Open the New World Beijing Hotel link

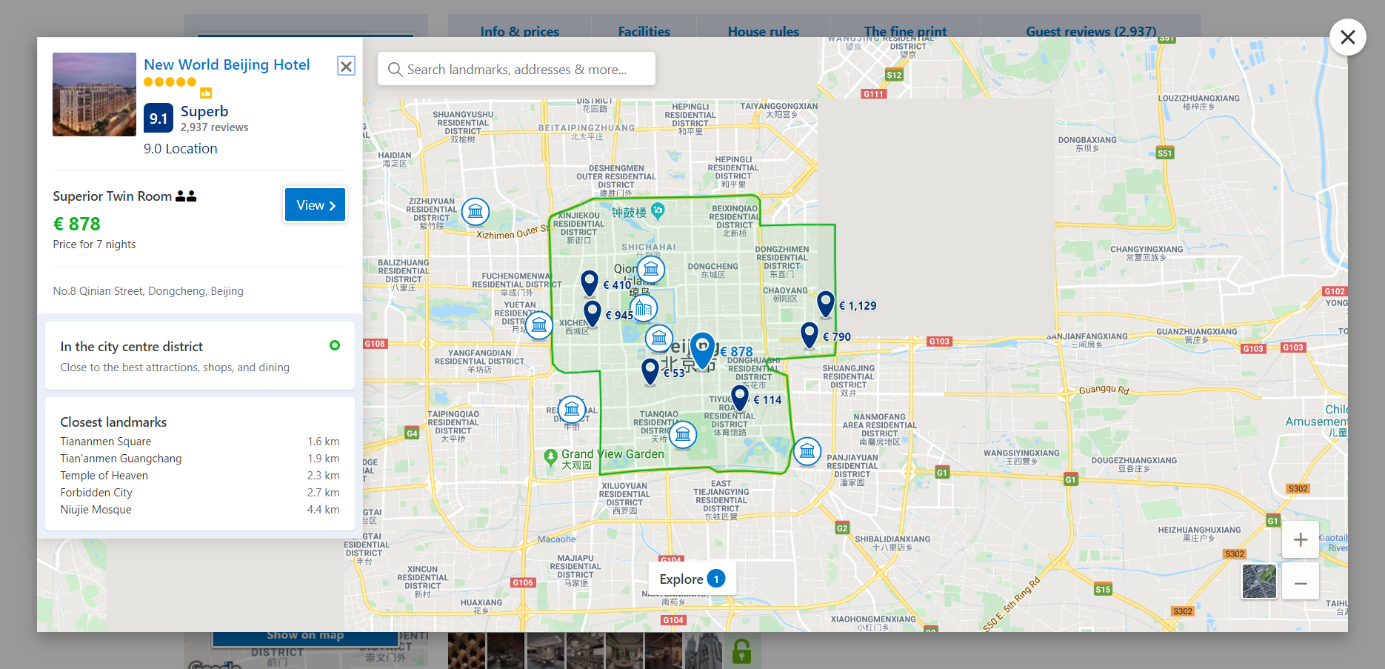pyautogui.click(x=227, y=65)
